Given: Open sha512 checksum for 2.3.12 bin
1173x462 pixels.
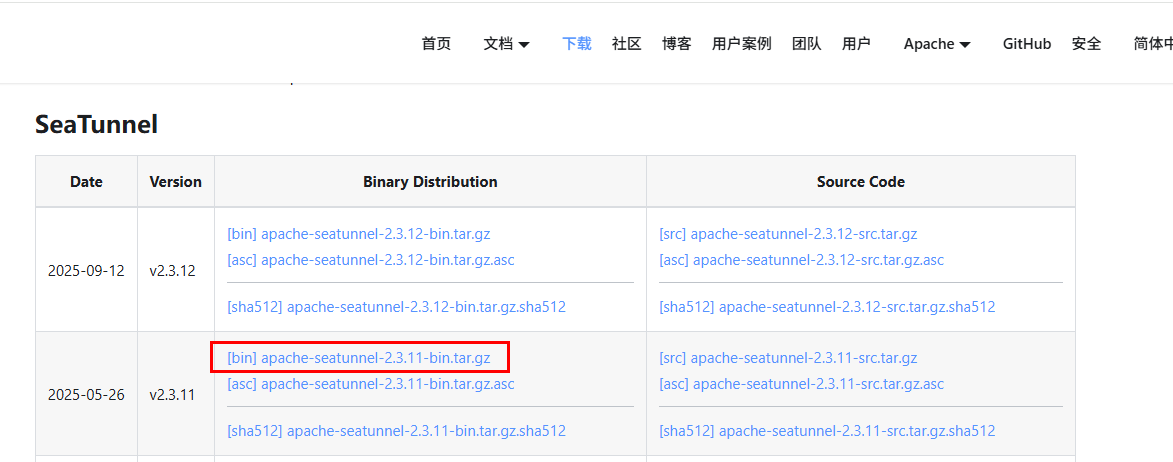Looking at the screenshot, I should pos(396,307).
